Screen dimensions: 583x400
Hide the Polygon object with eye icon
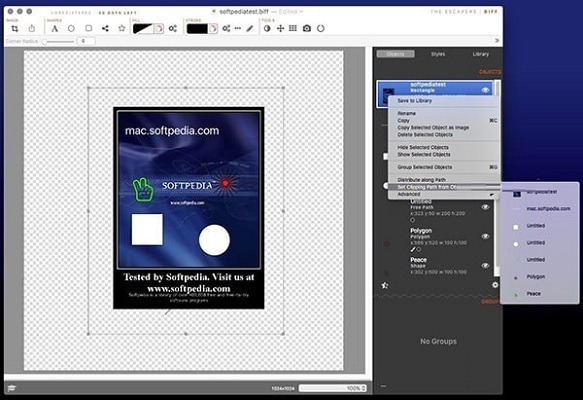click(x=485, y=236)
